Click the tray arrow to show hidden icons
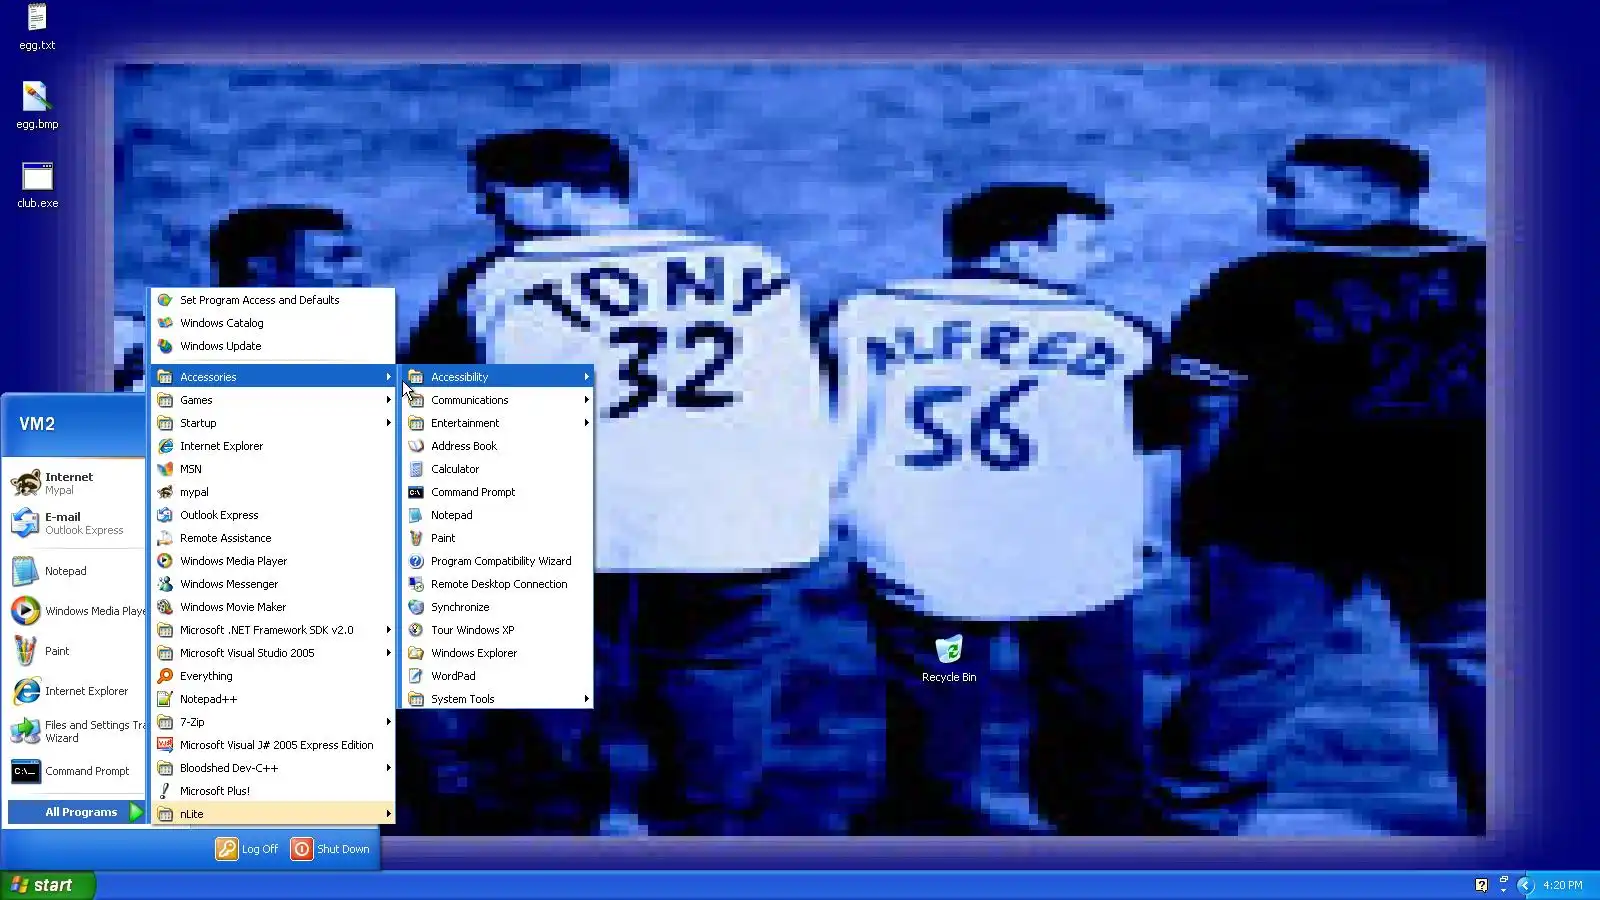The image size is (1600, 900). (1525, 885)
